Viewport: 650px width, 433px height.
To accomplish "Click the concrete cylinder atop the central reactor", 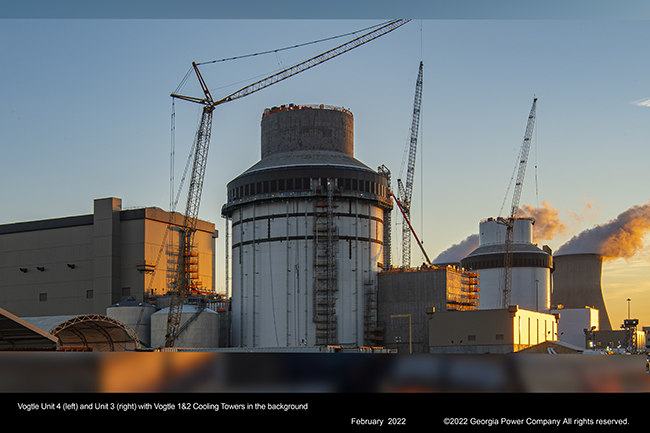I will click(307, 131).
